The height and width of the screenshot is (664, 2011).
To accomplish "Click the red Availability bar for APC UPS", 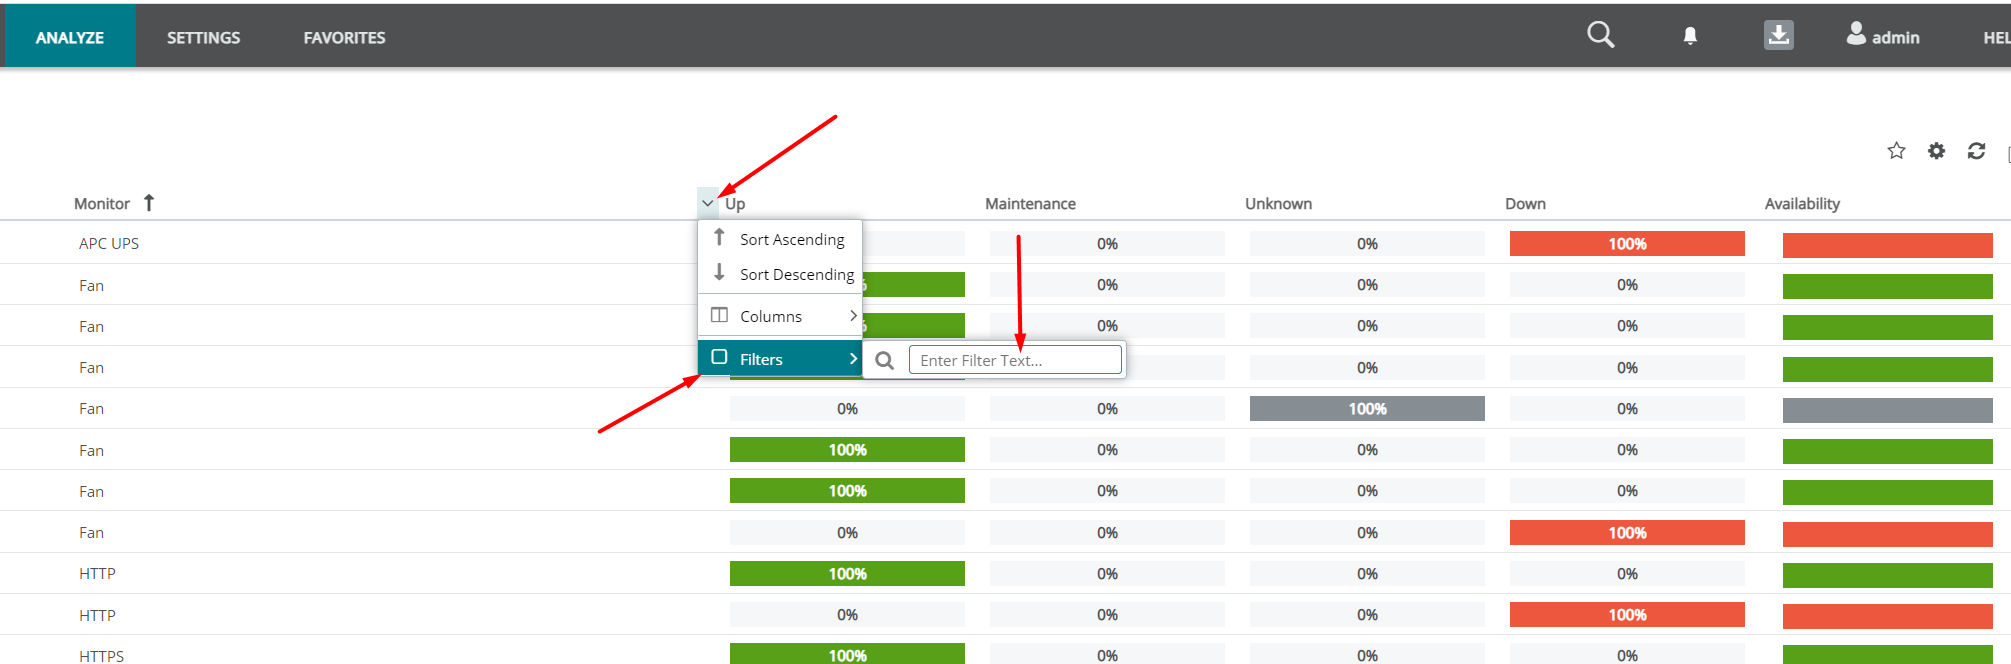I will (1888, 245).
